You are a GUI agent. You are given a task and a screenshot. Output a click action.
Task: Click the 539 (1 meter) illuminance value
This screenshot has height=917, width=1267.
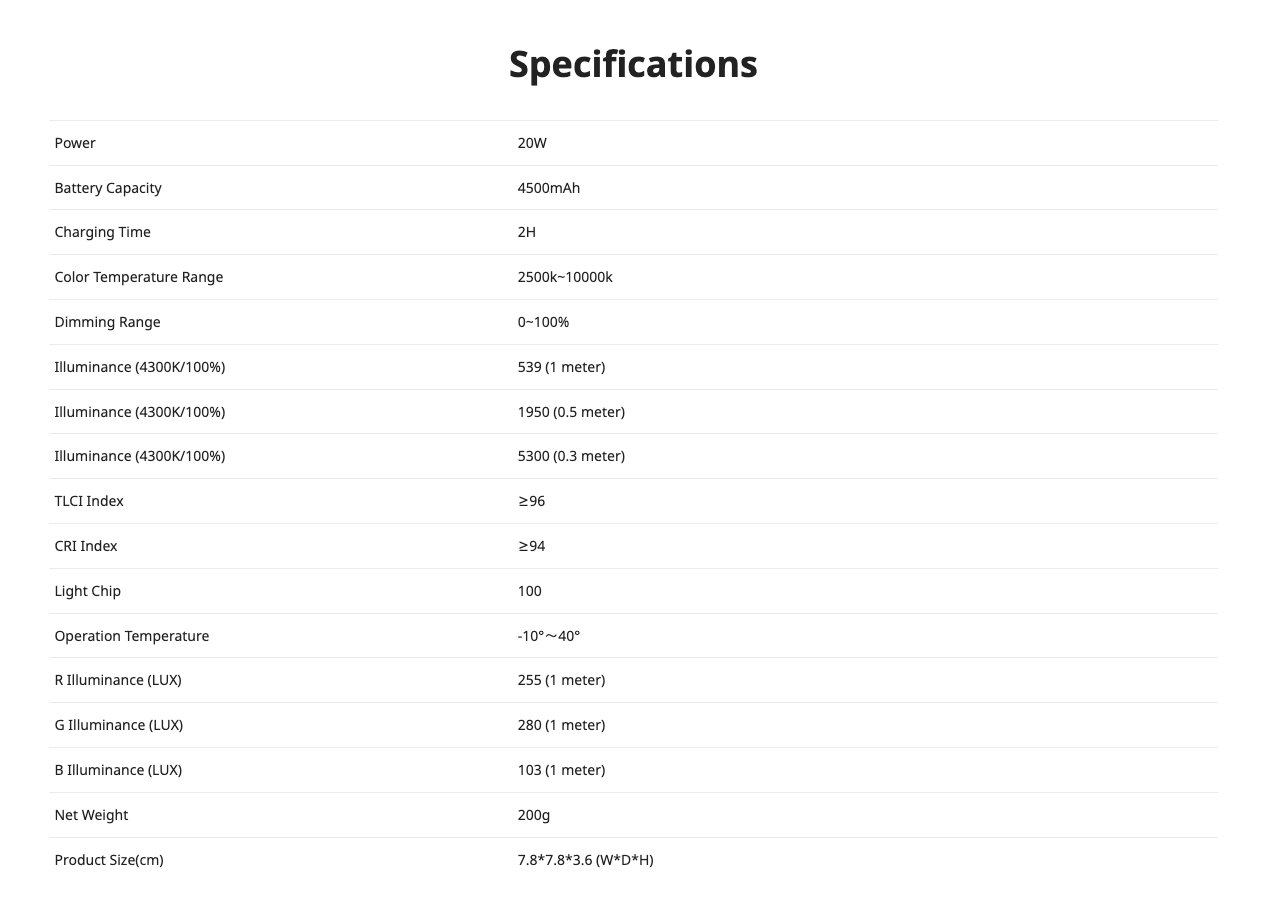click(561, 367)
